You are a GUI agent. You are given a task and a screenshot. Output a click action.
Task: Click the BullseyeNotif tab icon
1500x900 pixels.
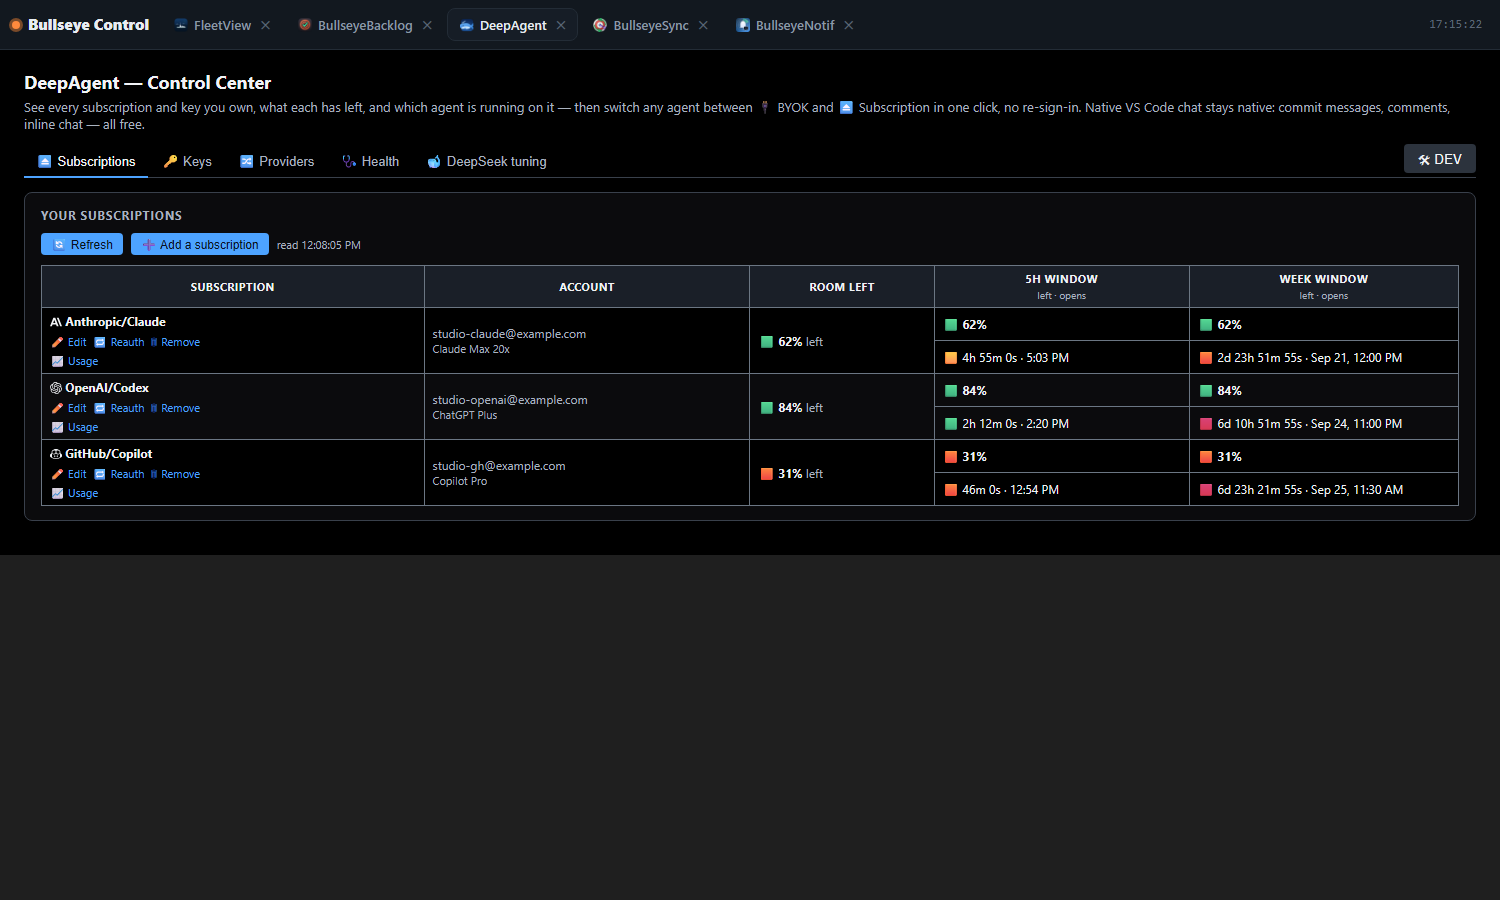coord(743,25)
